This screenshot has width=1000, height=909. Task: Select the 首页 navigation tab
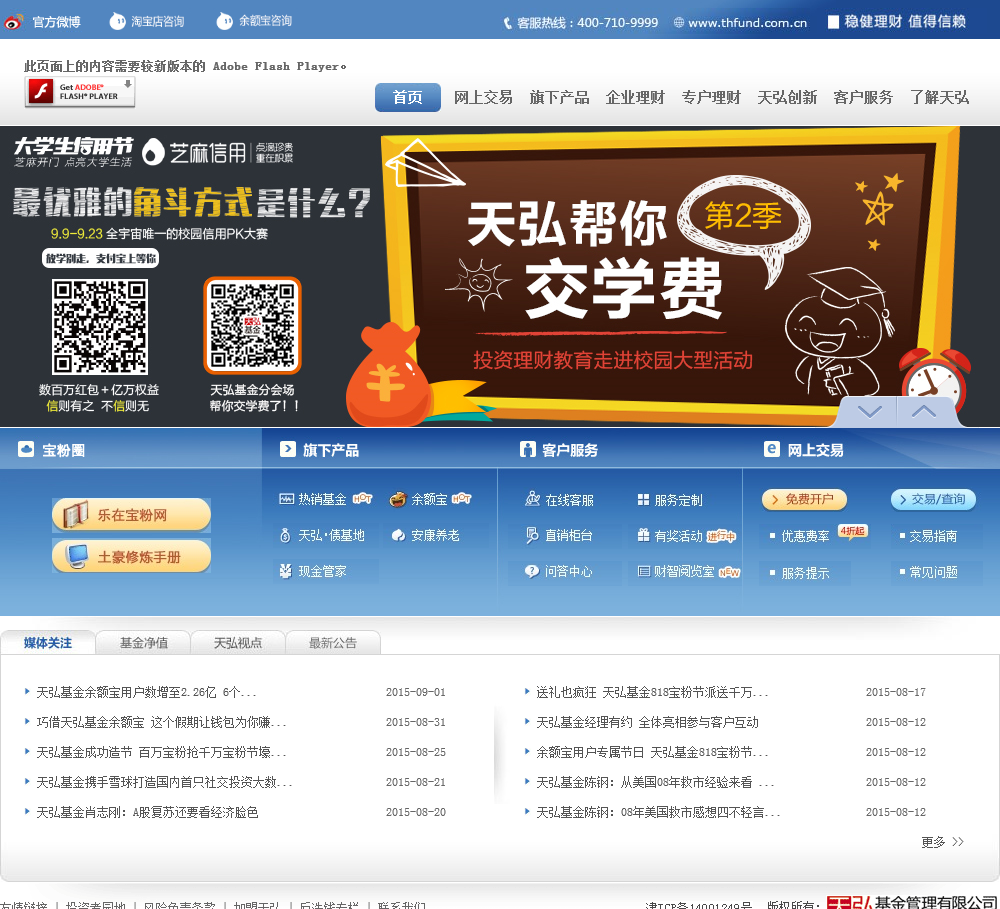click(x=408, y=97)
